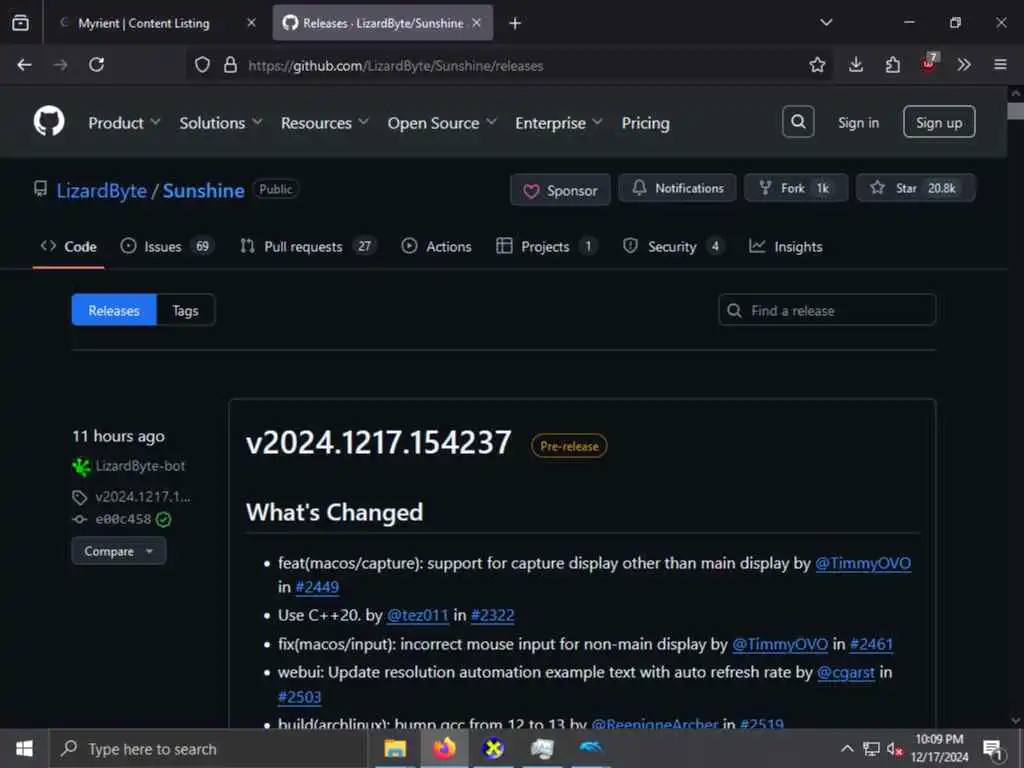This screenshot has width=1024, height=768.
Task: Click the LizardByte-bot avatar icon
Action: click(81, 466)
